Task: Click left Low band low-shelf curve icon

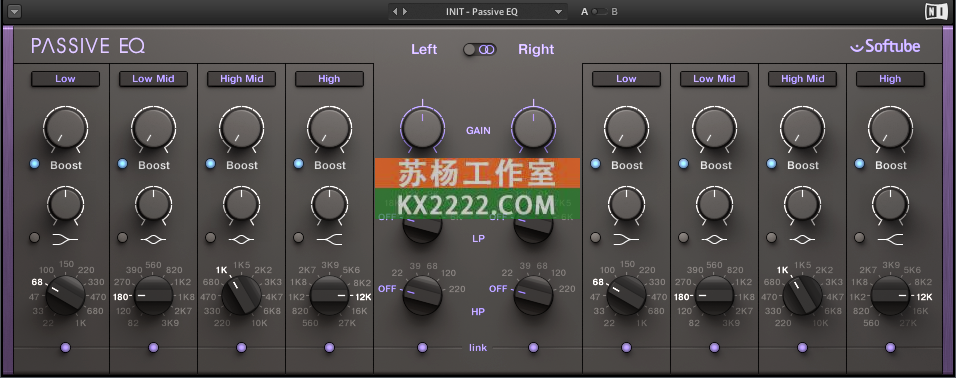Action: [x=65, y=240]
